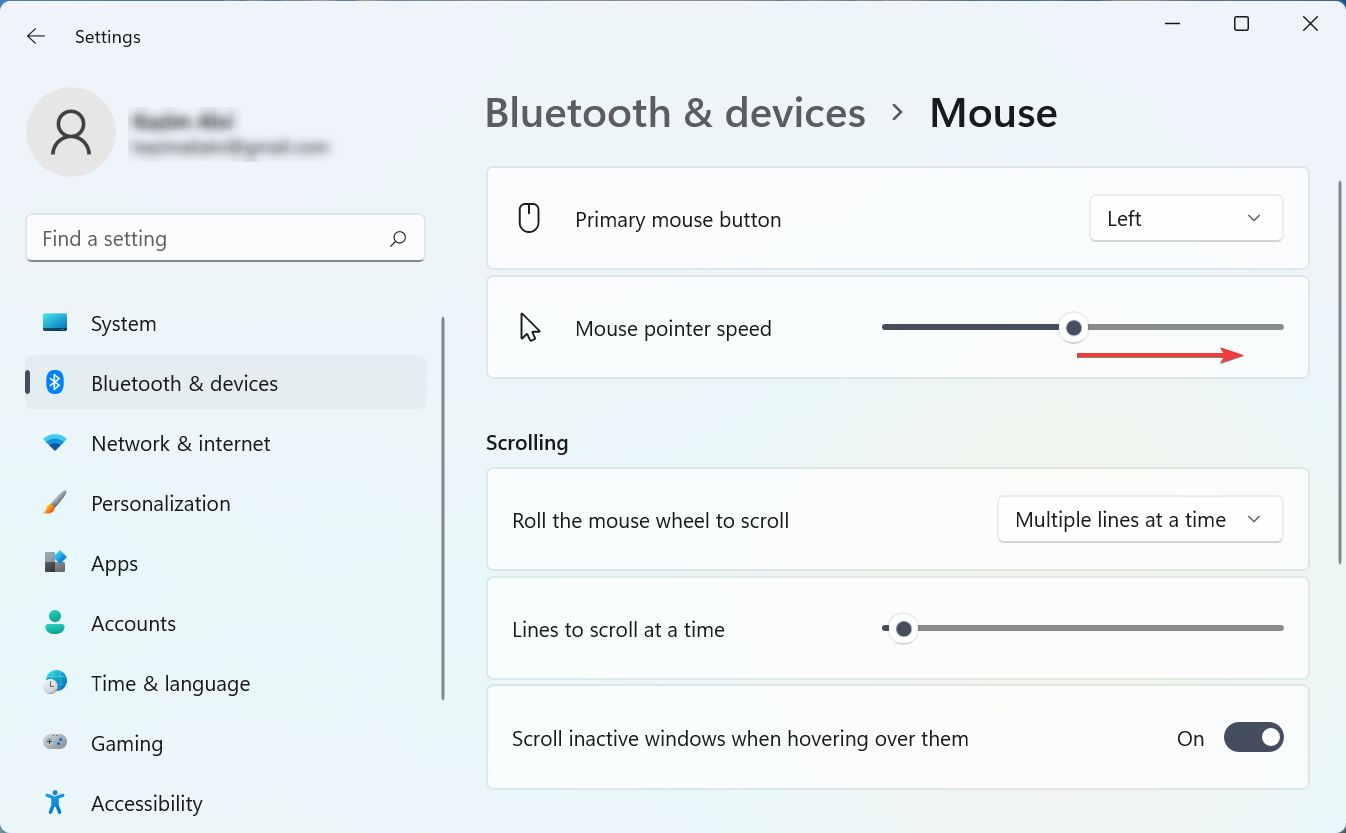Viewport: 1346px width, 833px height.
Task: Open Network & internet settings
Action: click(55, 443)
